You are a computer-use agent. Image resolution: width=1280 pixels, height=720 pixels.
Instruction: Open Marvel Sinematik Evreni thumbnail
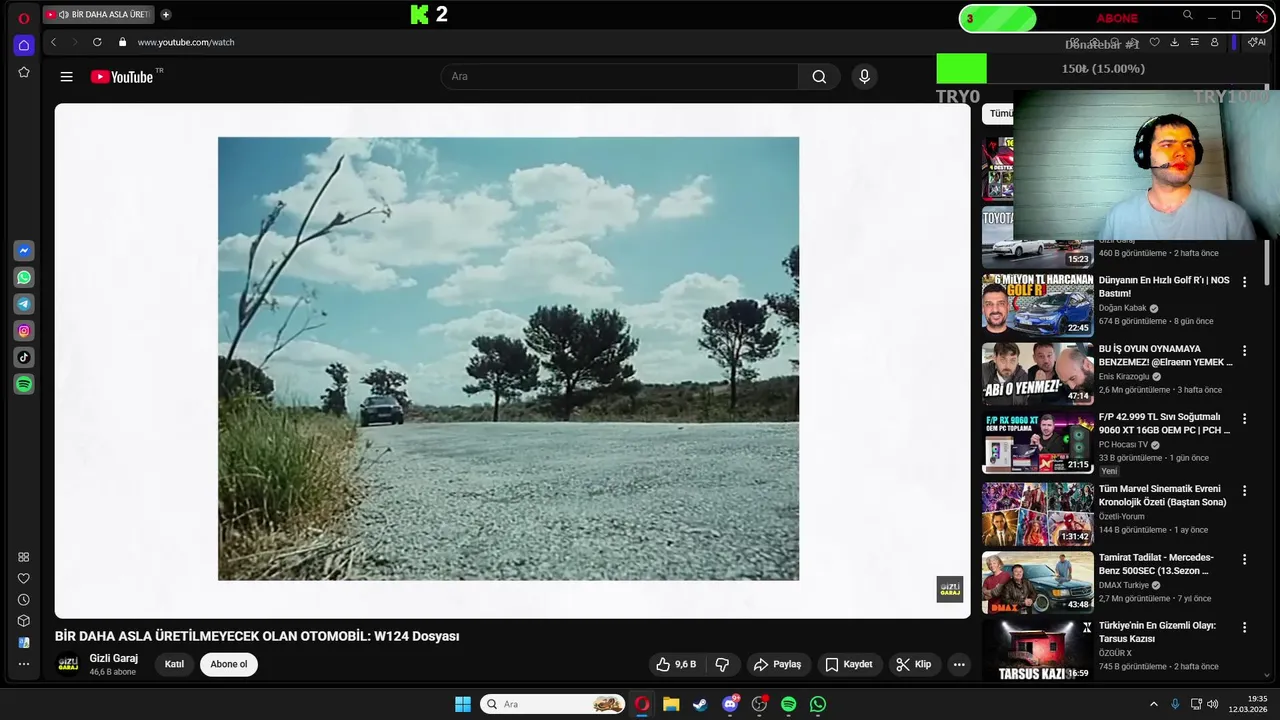tap(1037, 514)
